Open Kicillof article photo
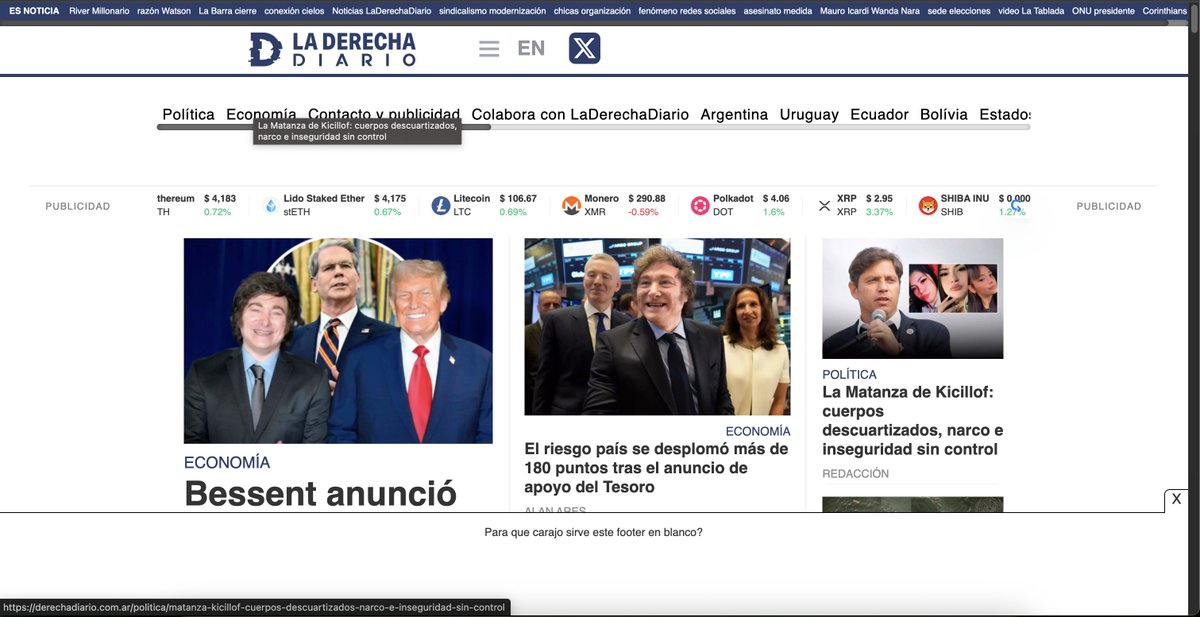1200x617 pixels. coord(912,298)
